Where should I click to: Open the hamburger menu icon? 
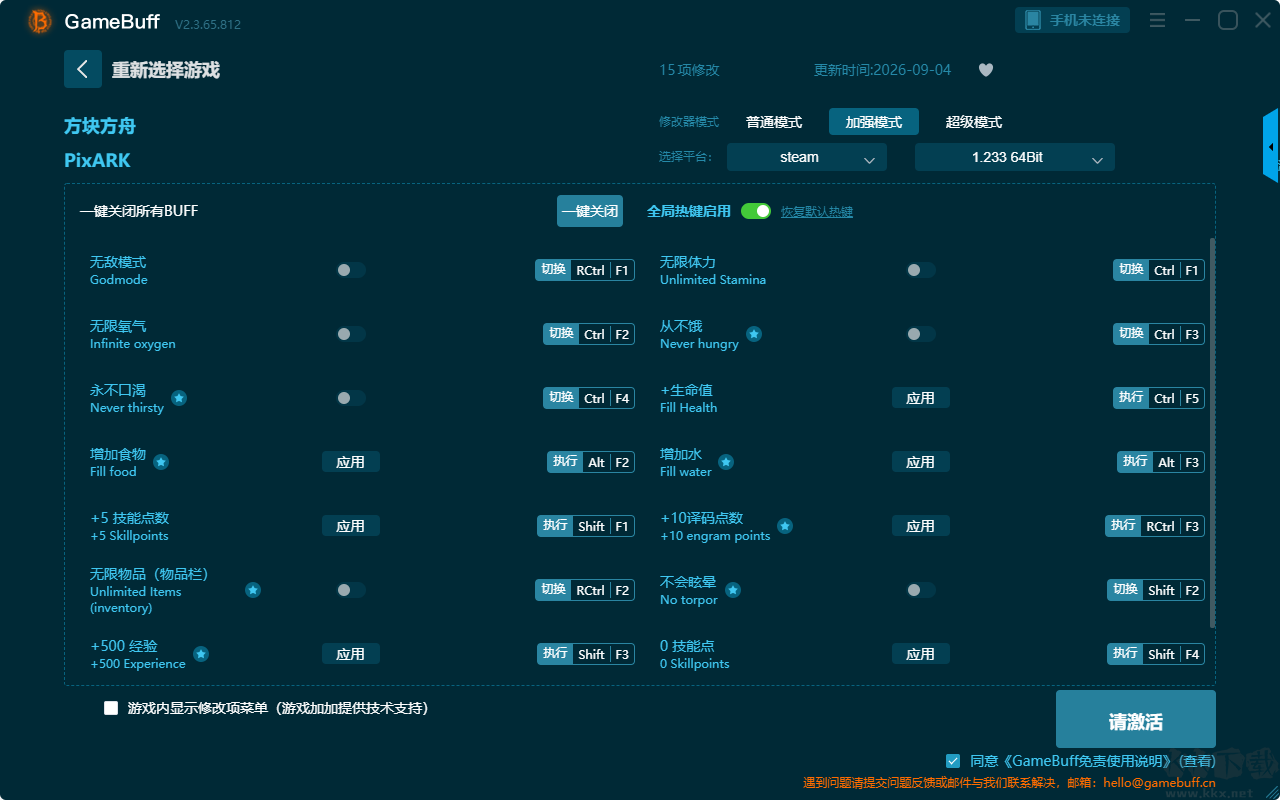coord(1157,20)
